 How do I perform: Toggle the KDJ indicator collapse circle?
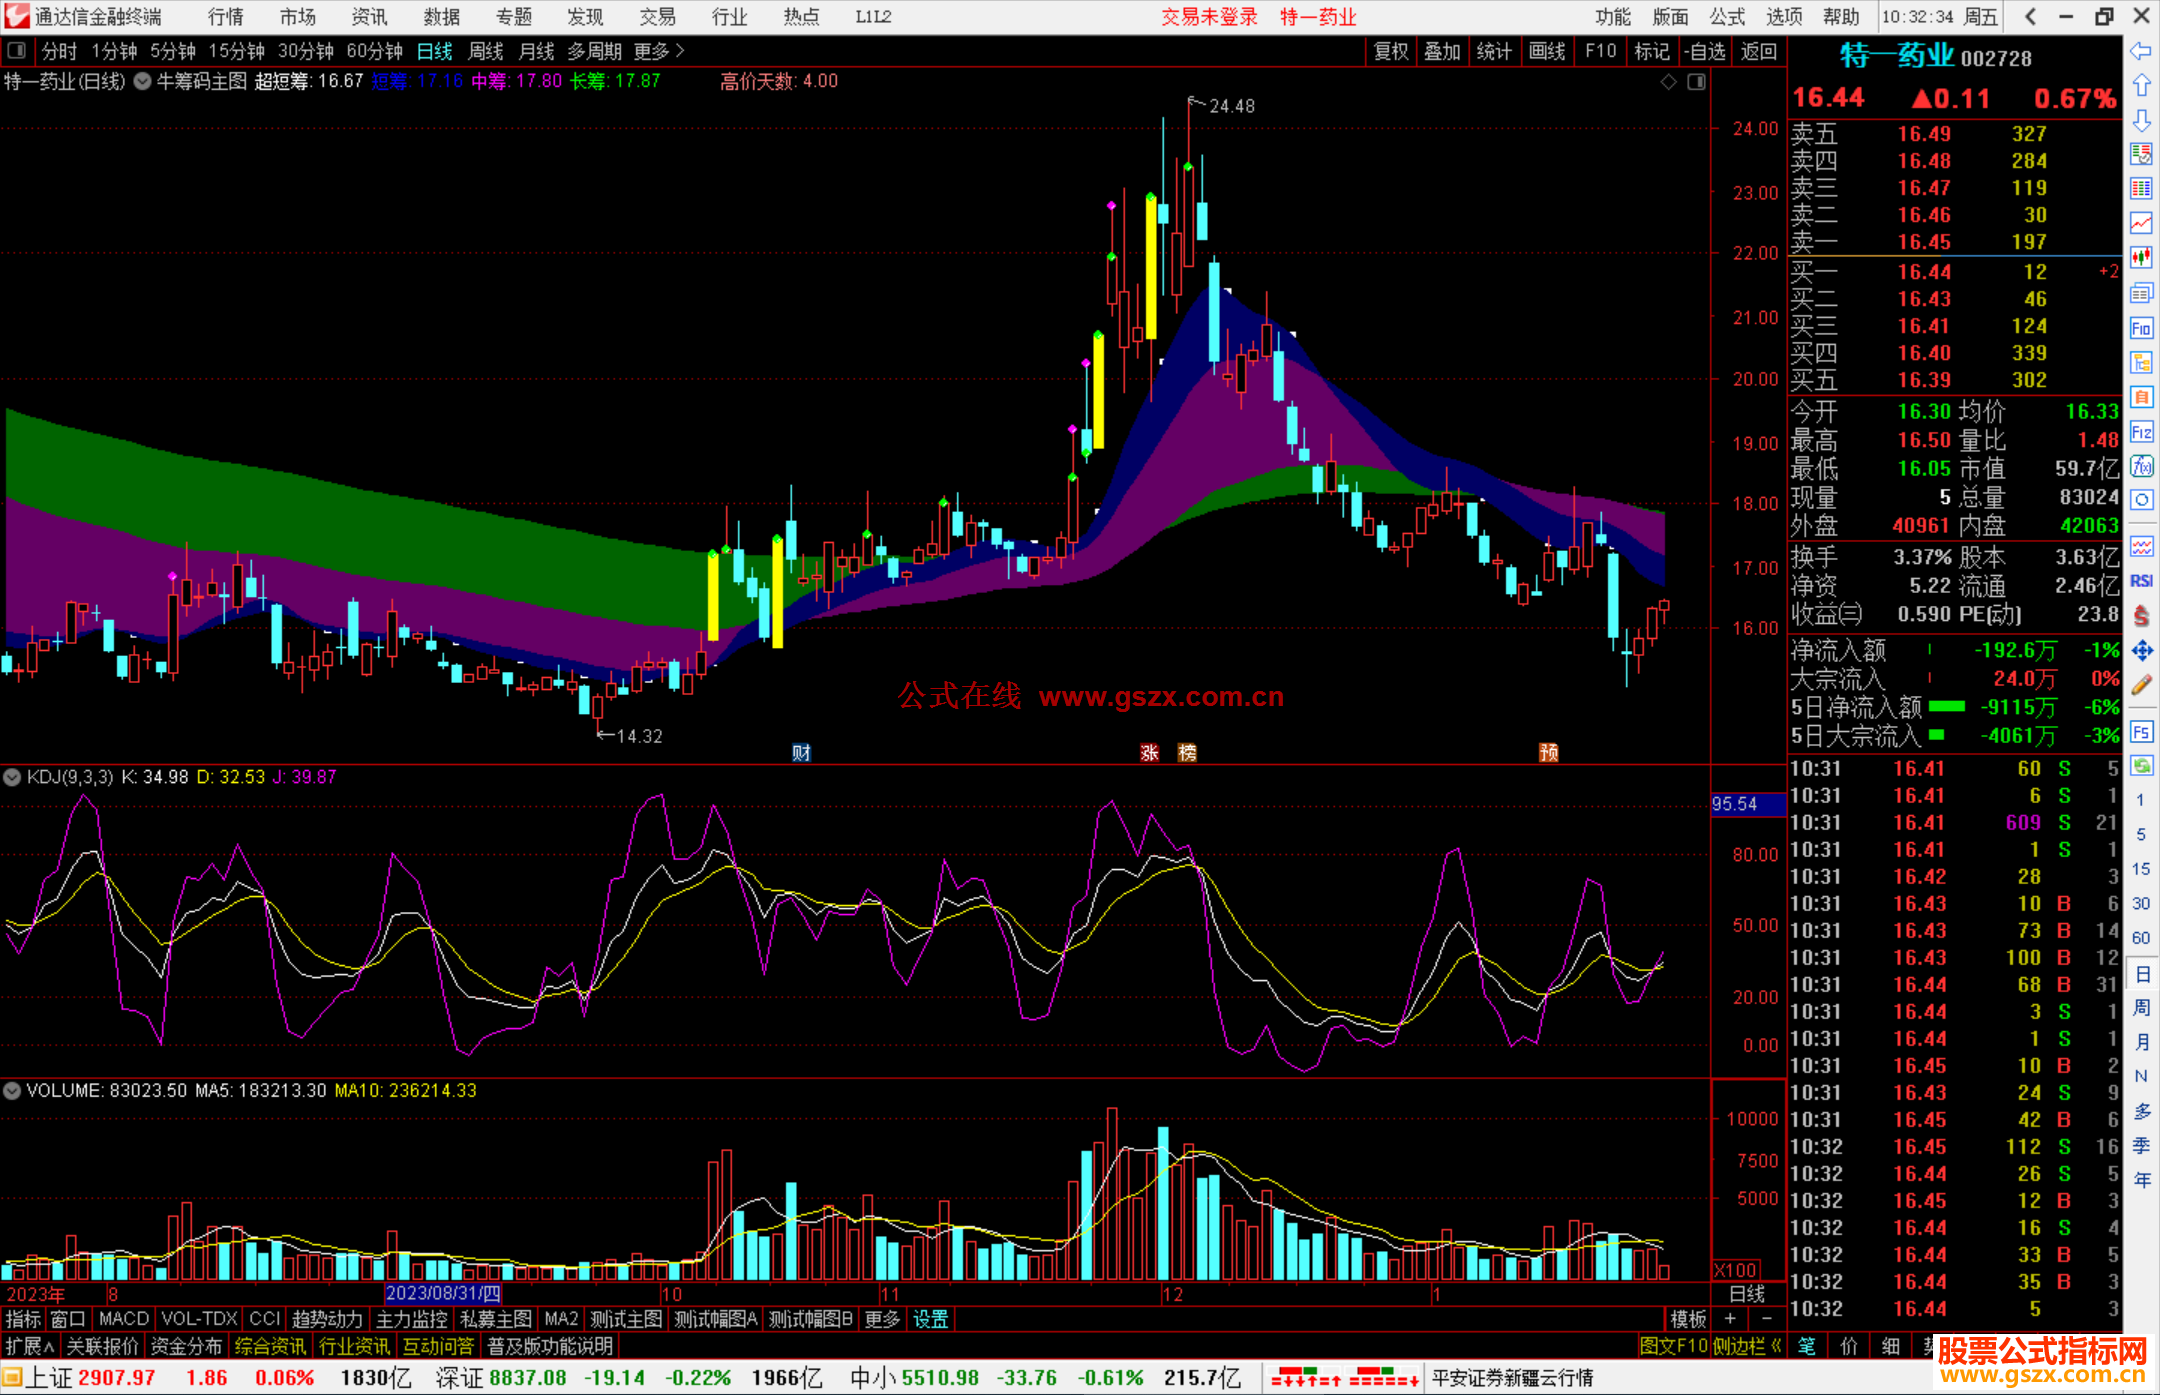[12, 777]
